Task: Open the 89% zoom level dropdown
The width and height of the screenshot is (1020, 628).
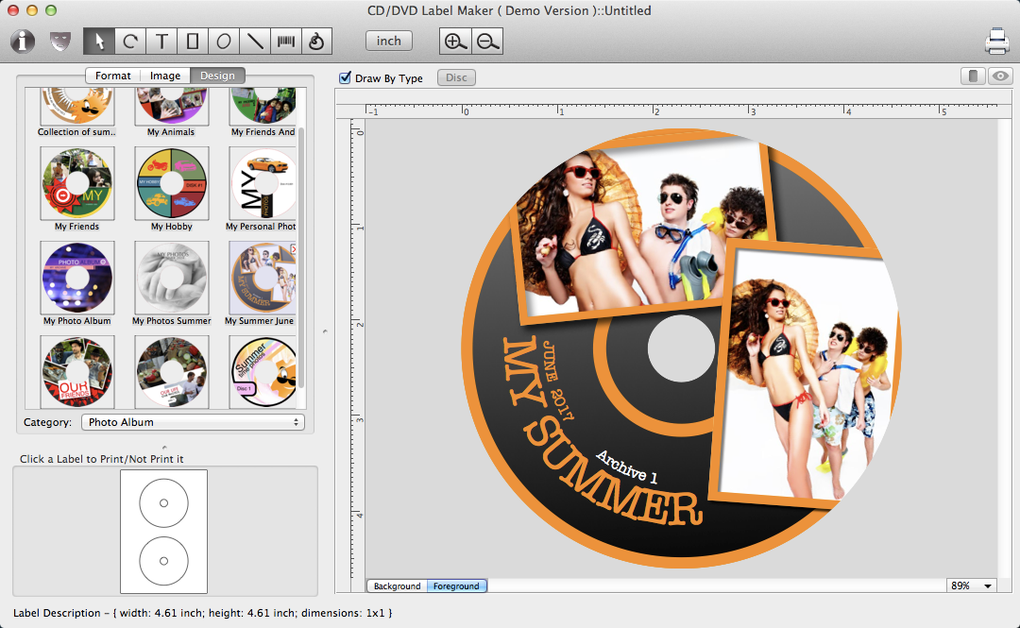Action: (972, 586)
